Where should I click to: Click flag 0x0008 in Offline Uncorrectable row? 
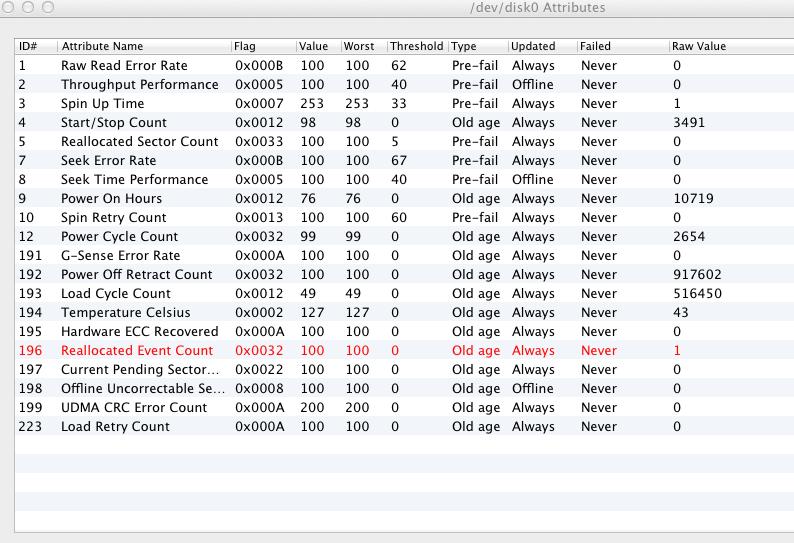(x=259, y=389)
